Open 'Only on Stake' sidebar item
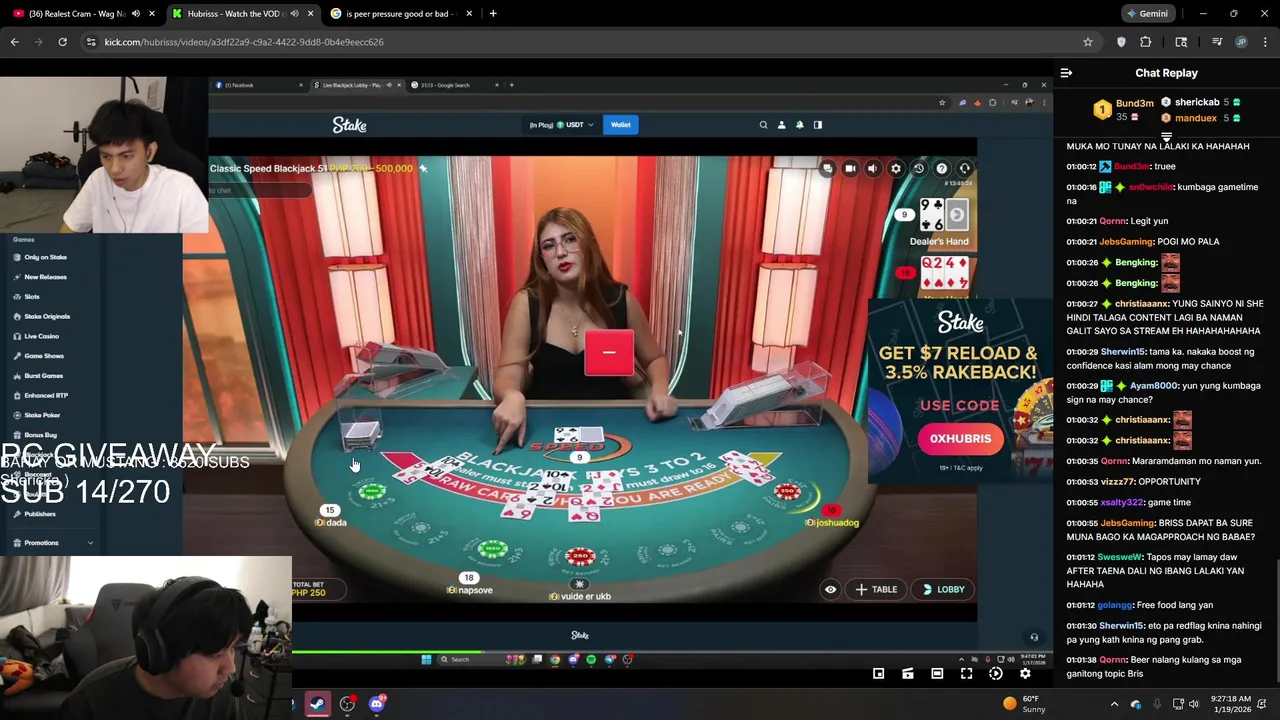 pyautogui.click(x=45, y=257)
